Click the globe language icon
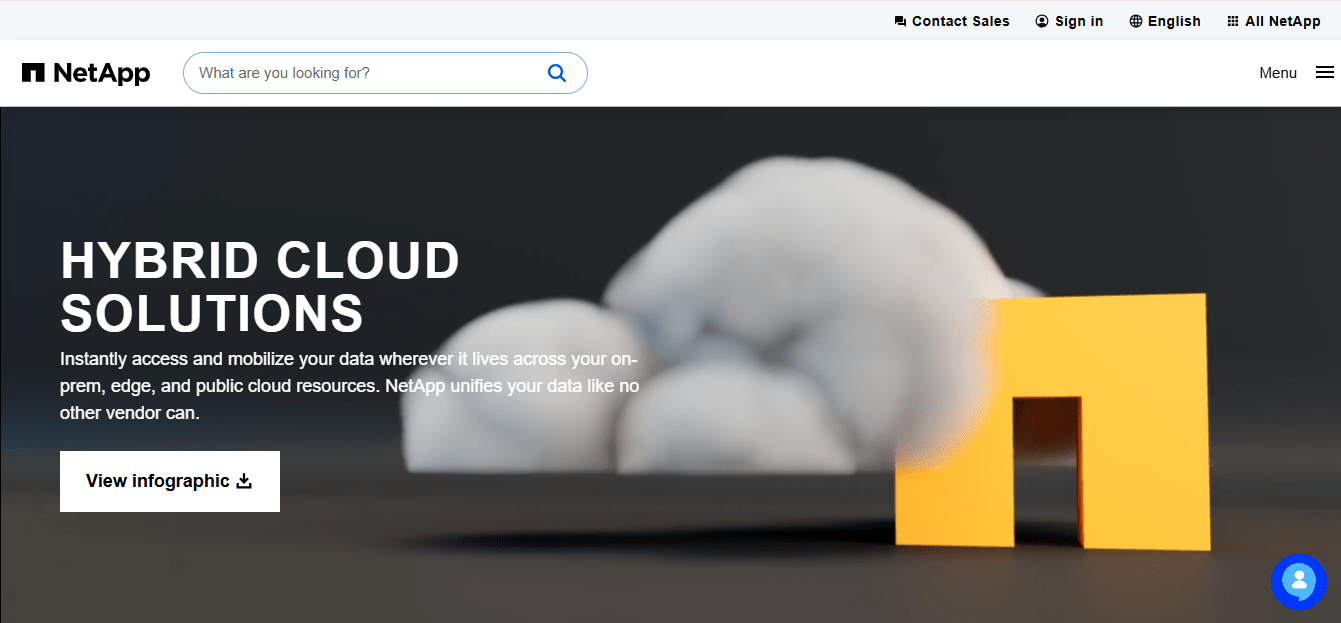1341x623 pixels. [1135, 21]
